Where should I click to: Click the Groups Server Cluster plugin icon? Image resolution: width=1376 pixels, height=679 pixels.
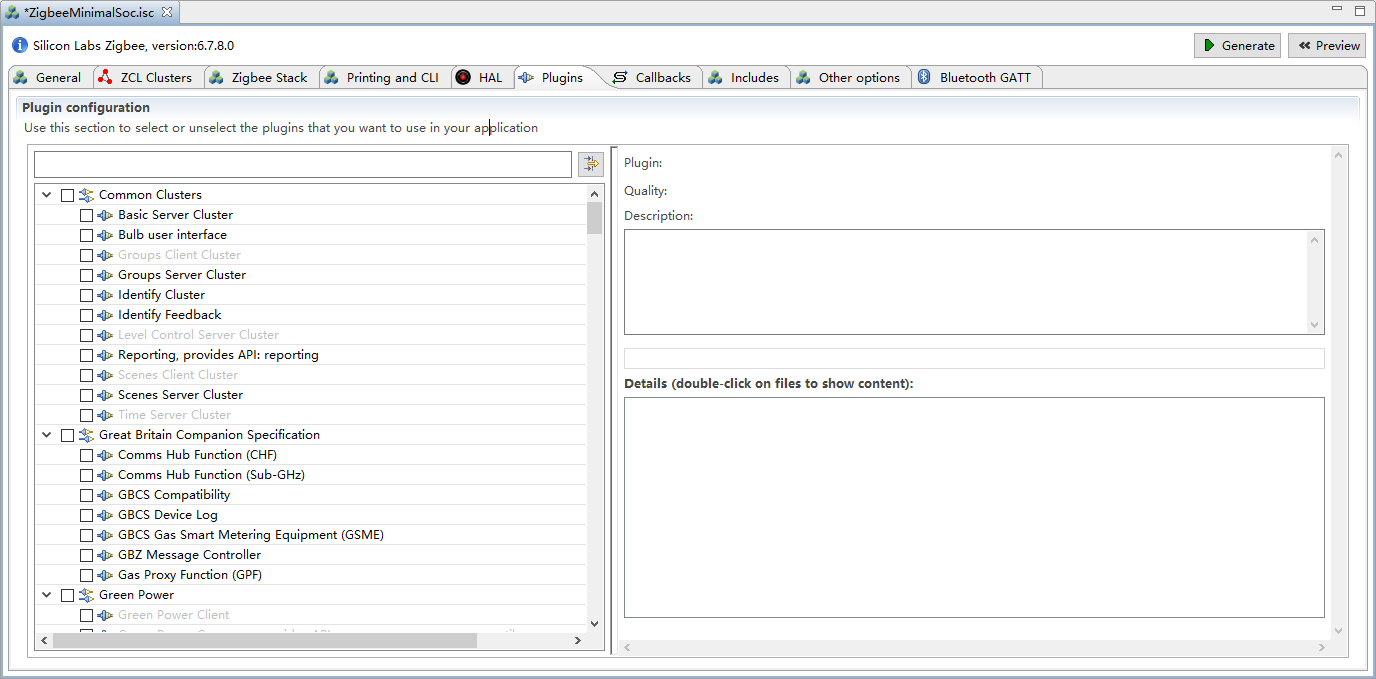(x=105, y=275)
